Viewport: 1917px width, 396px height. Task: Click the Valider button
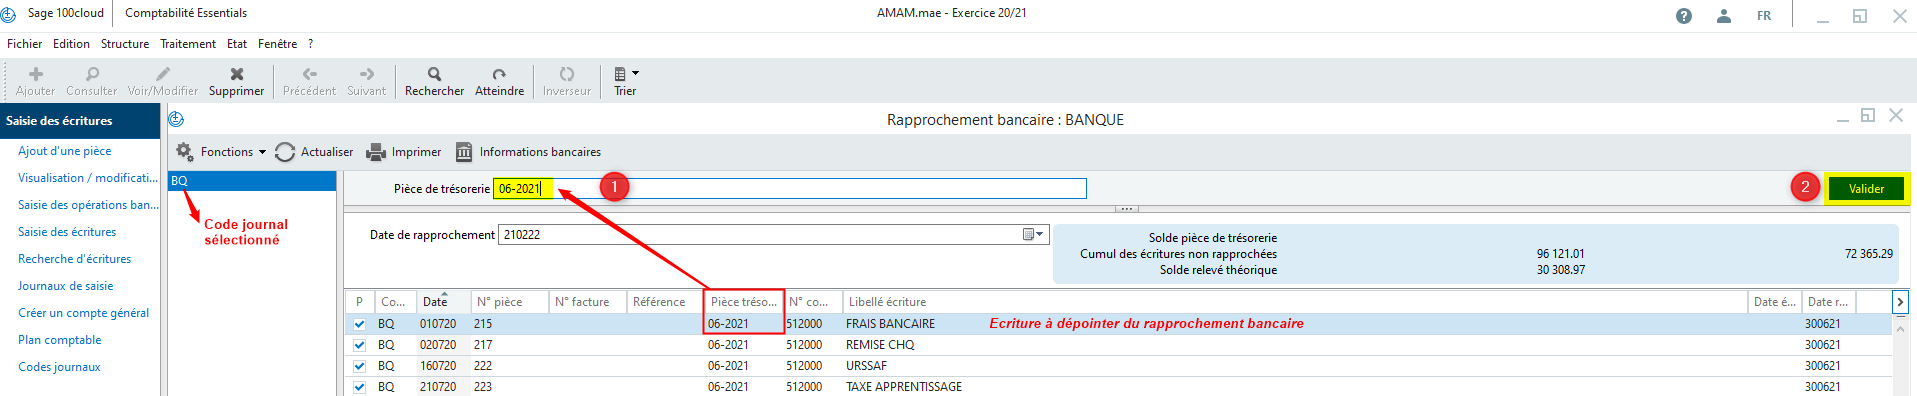(x=1866, y=189)
